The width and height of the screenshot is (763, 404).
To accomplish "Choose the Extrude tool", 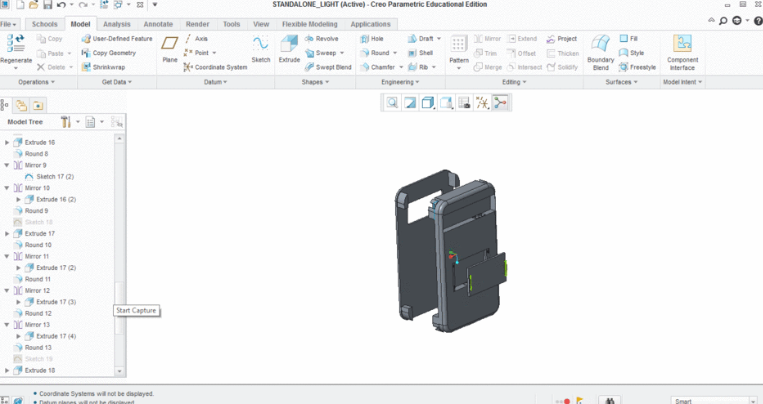I will click(289, 49).
